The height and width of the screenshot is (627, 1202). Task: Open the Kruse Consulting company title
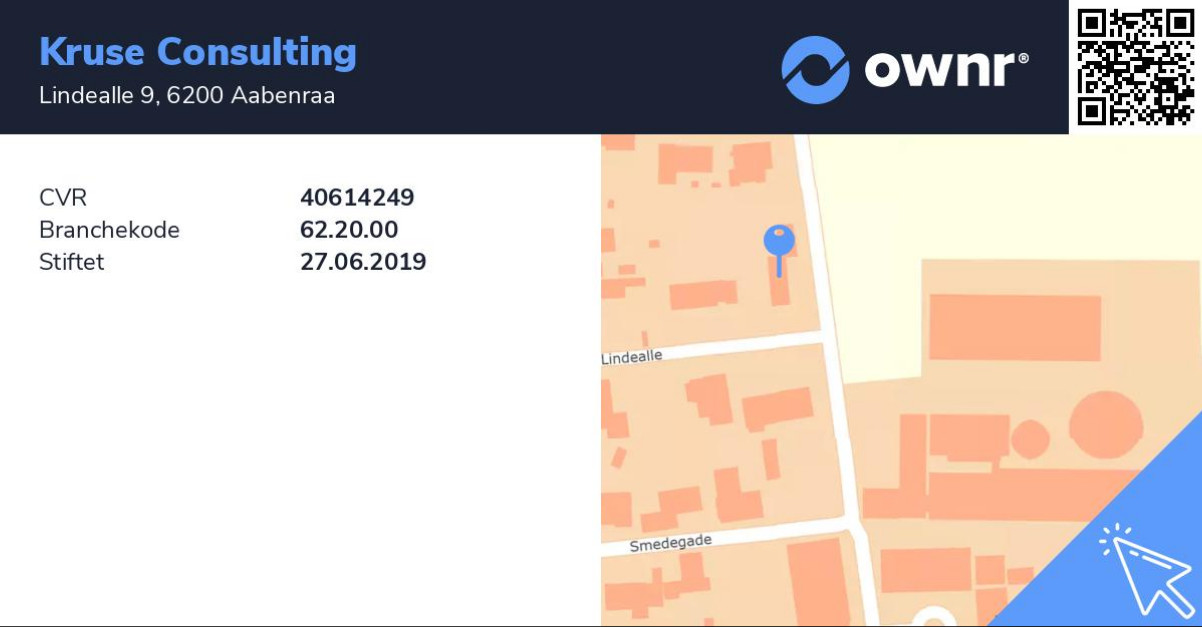198,51
